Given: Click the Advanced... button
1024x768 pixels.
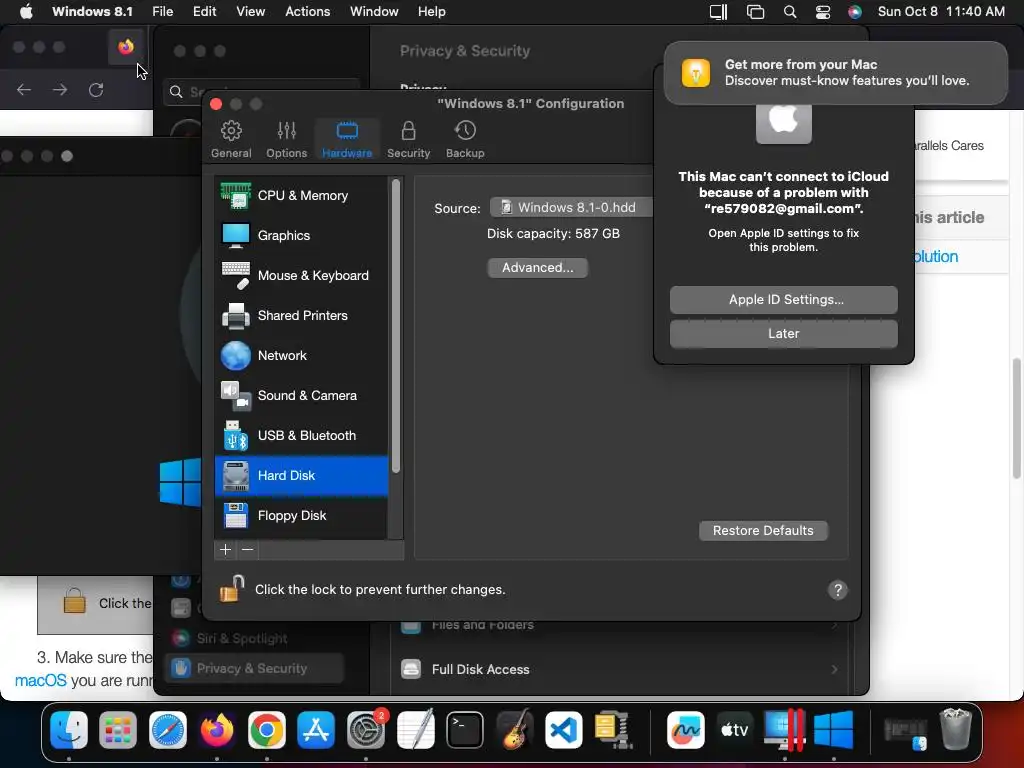Looking at the screenshot, I should (x=537, y=268).
